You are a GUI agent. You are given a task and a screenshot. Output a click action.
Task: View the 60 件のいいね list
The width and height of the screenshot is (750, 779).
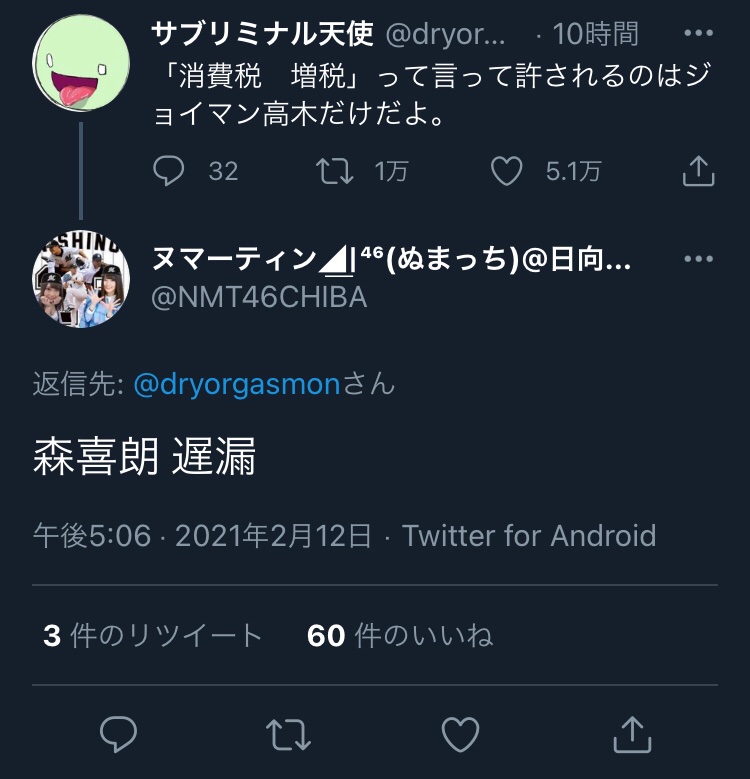[x=400, y=635]
